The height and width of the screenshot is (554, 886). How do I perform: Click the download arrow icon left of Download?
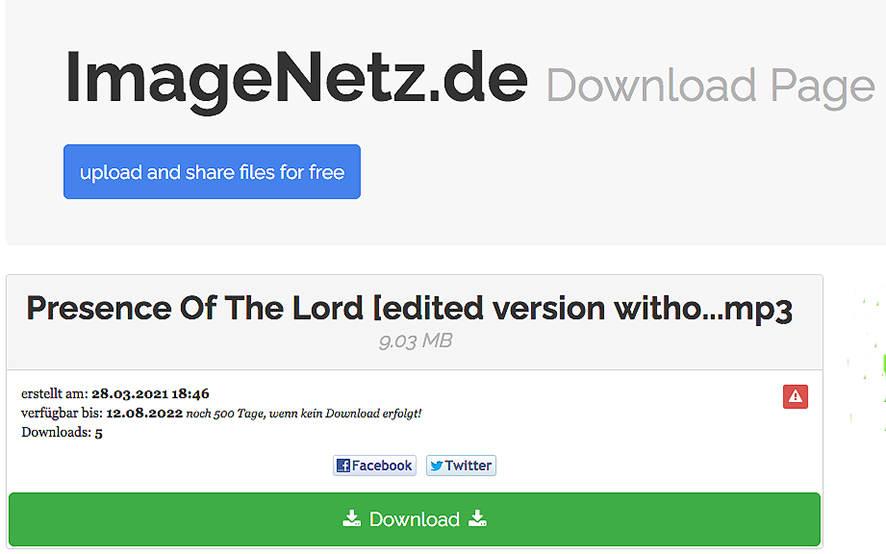tap(351, 518)
